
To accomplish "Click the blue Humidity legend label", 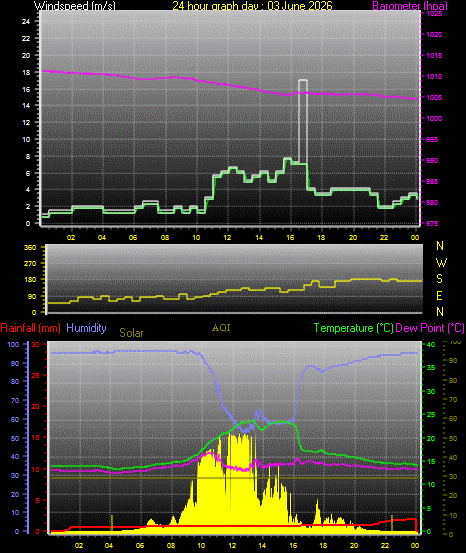I will (86, 328).
